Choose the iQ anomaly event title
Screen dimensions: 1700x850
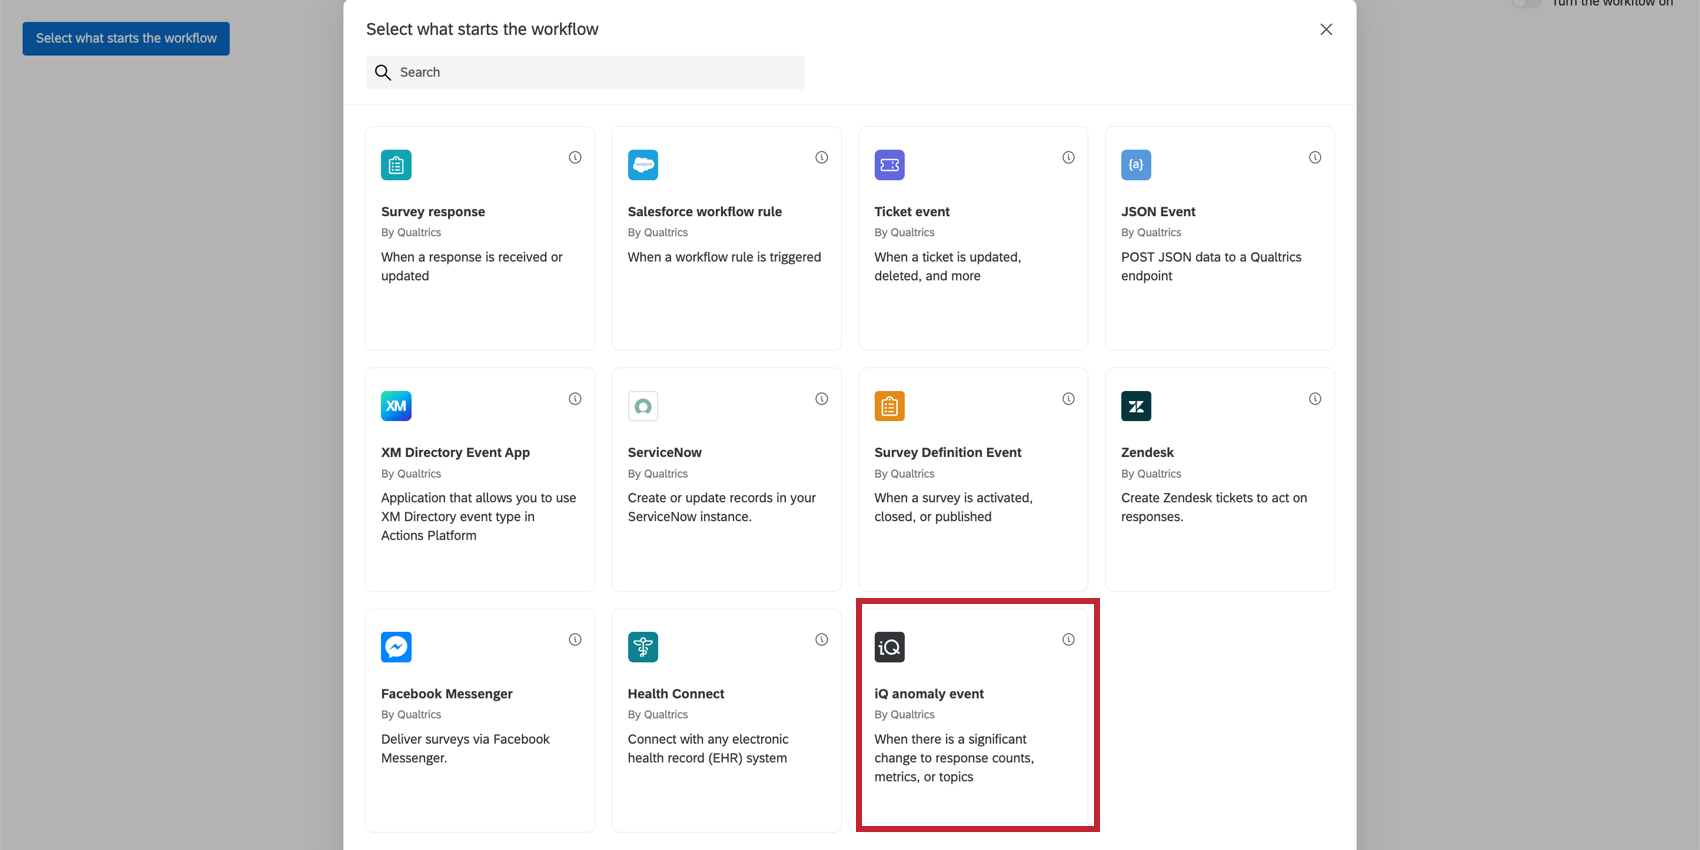click(929, 694)
